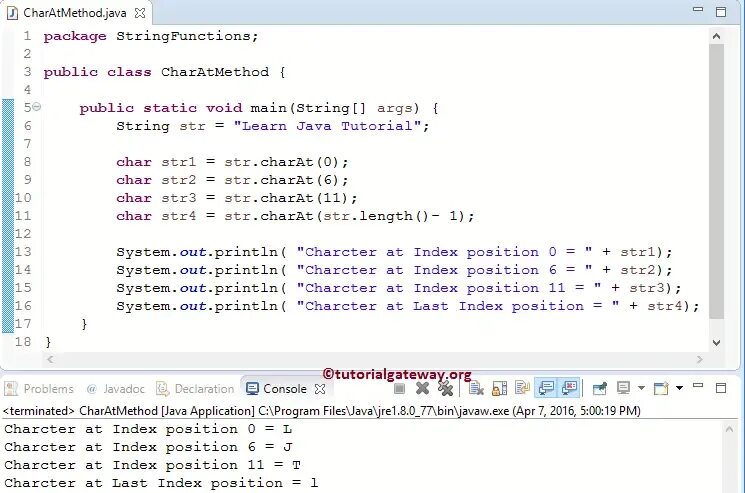Click "package" keyword on line 1
745x493 pixels.
pyautogui.click(x=75, y=37)
